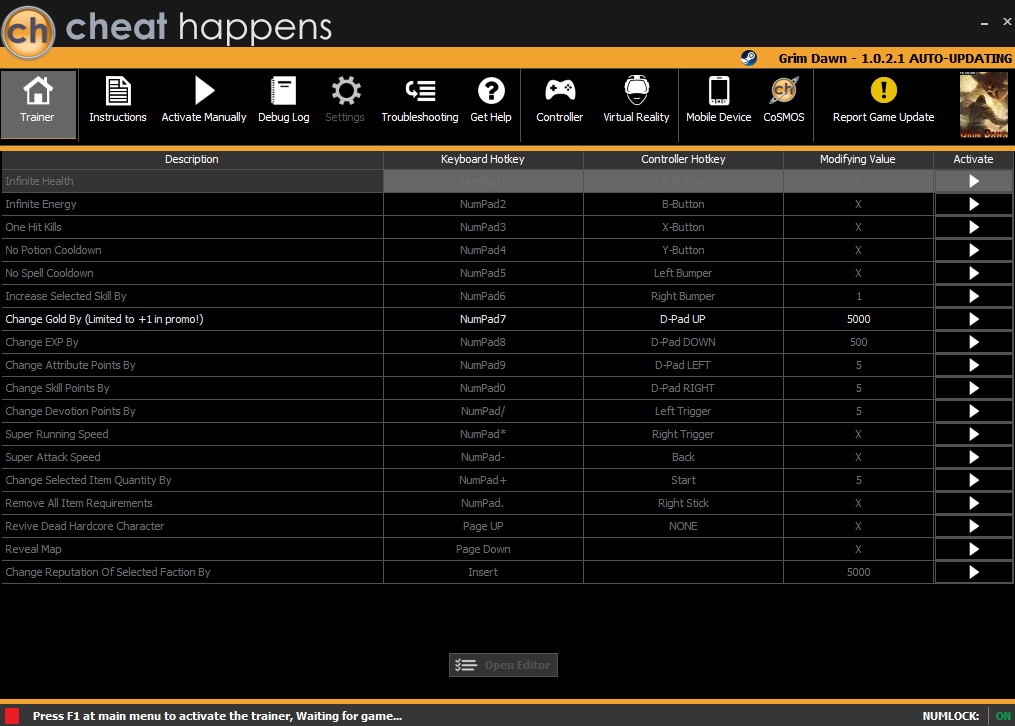The image size is (1015, 726).
Task: Click the Steam platform icon
Action: [x=748, y=58]
